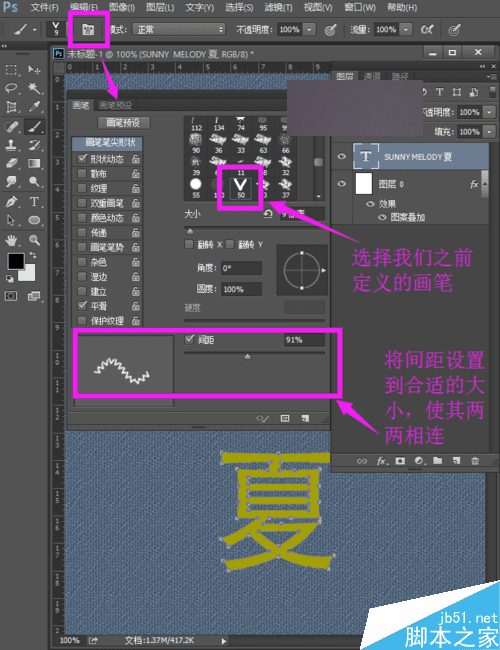500x650 pixels.
Task: Change the screen mode
Action: (x=34, y=296)
